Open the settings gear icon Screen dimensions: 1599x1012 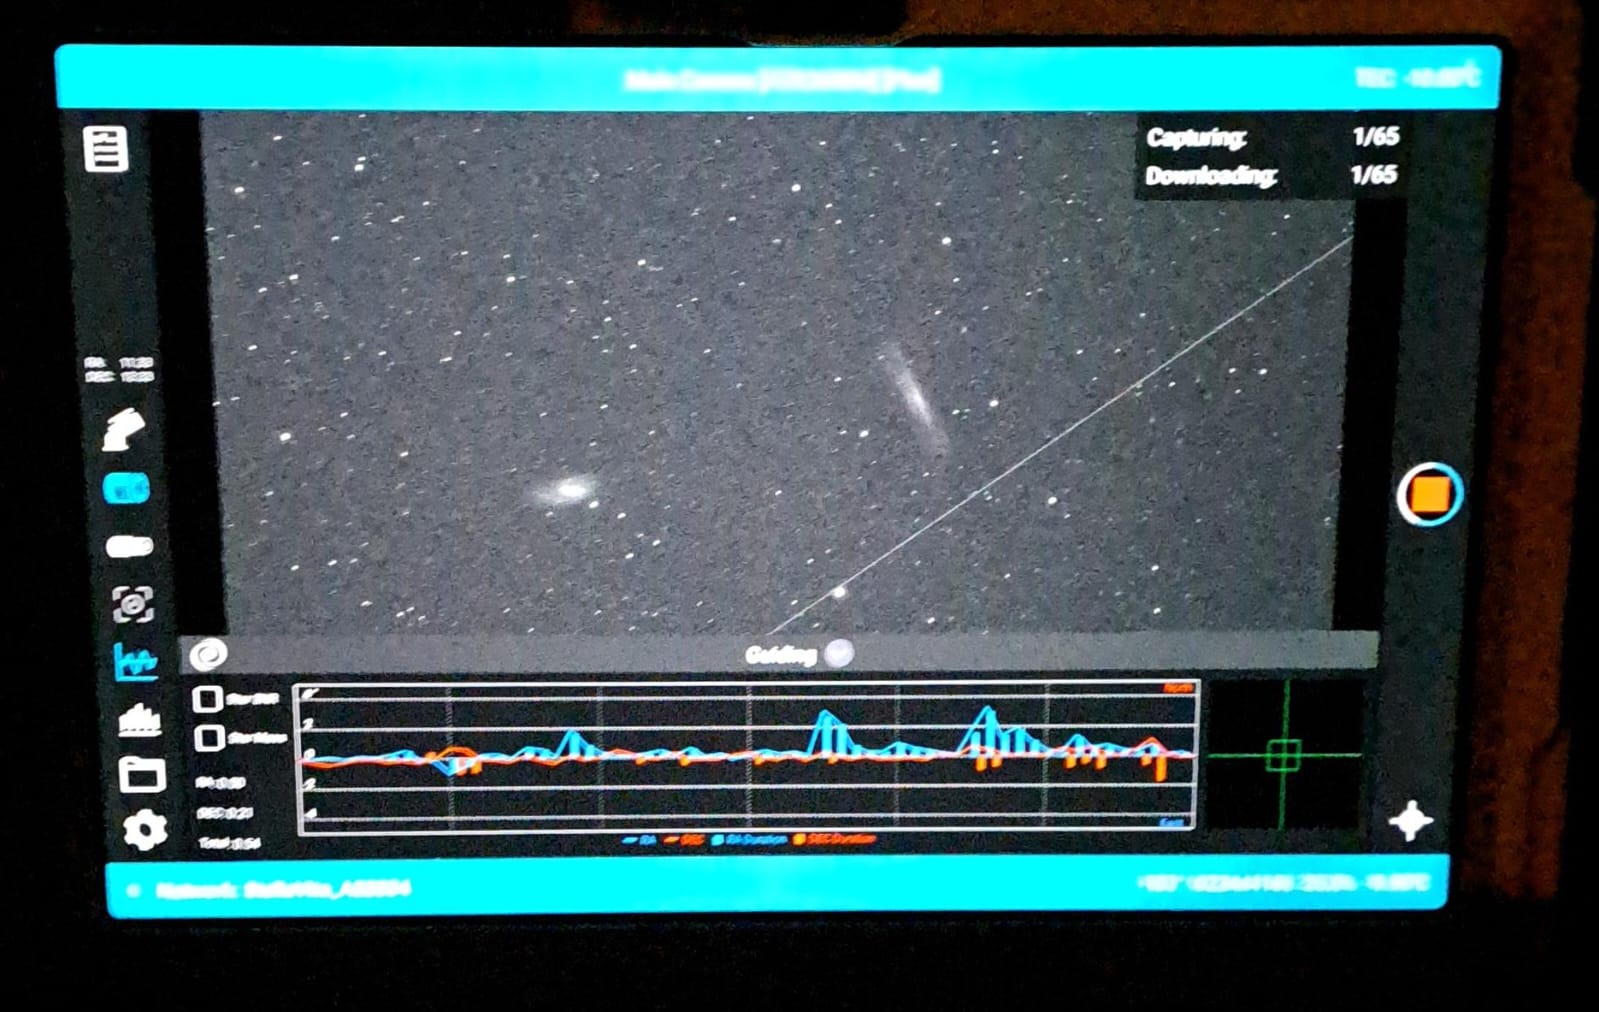(x=145, y=830)
